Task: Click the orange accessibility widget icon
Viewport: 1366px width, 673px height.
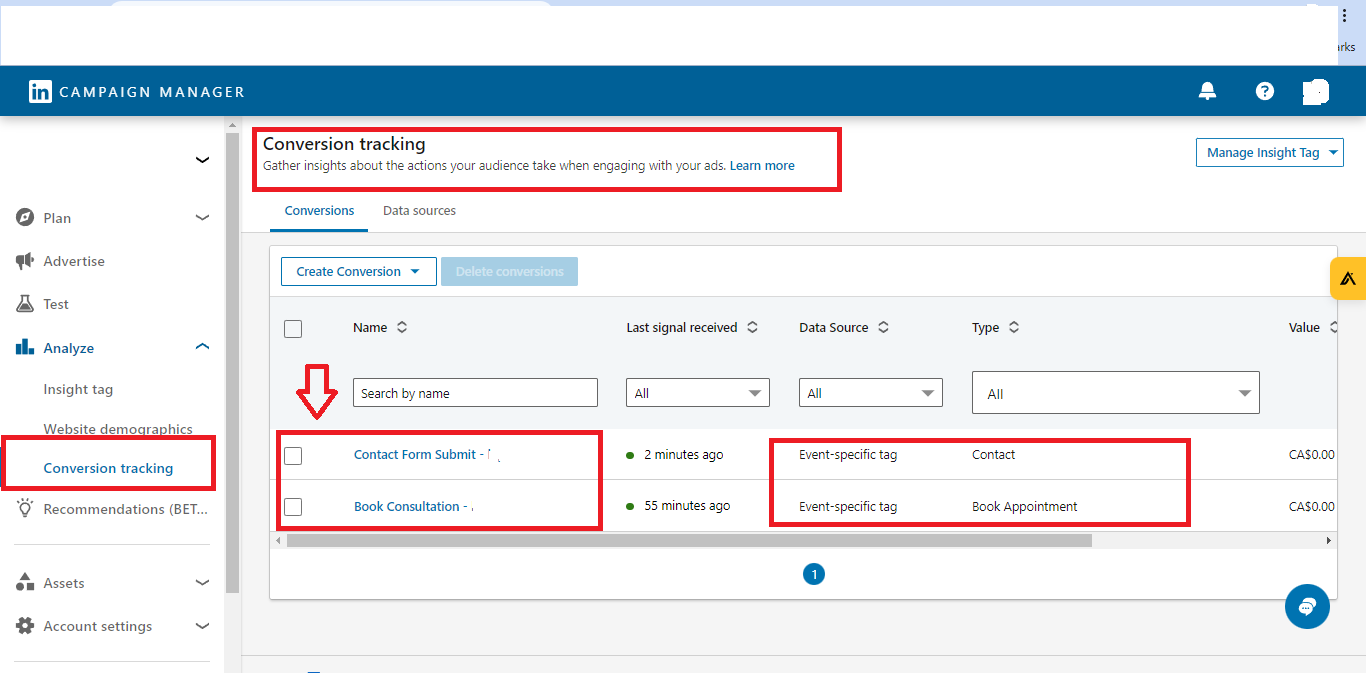Action: (1349, 278)
